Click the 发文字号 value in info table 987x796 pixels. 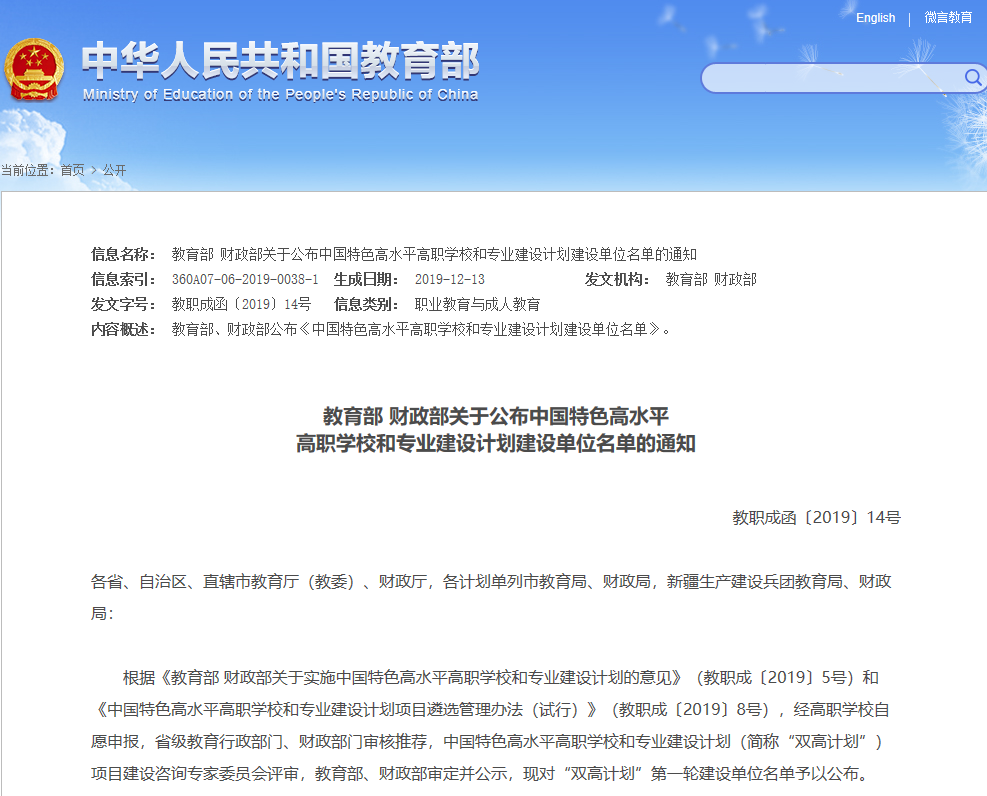241,304
